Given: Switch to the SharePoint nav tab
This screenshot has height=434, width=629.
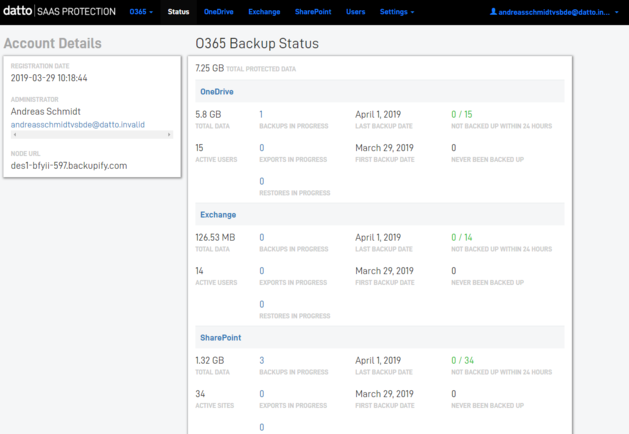Looking at the screenshot, I should pyautogui.click(x=313, y=12).
